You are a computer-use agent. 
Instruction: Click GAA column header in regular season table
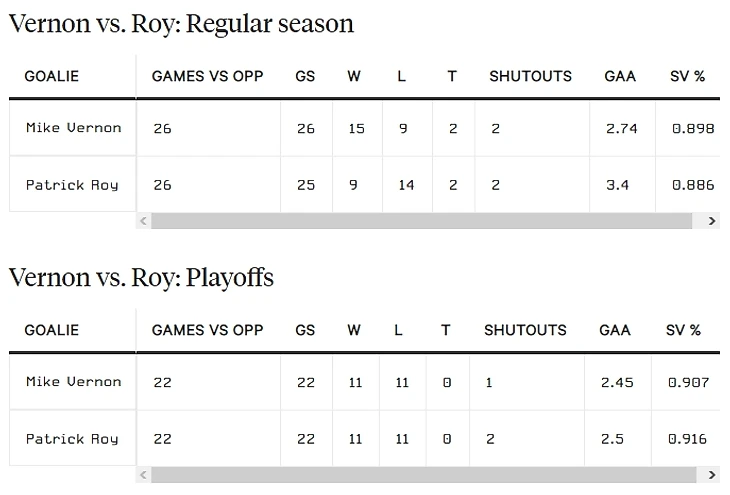coord(620,76)
